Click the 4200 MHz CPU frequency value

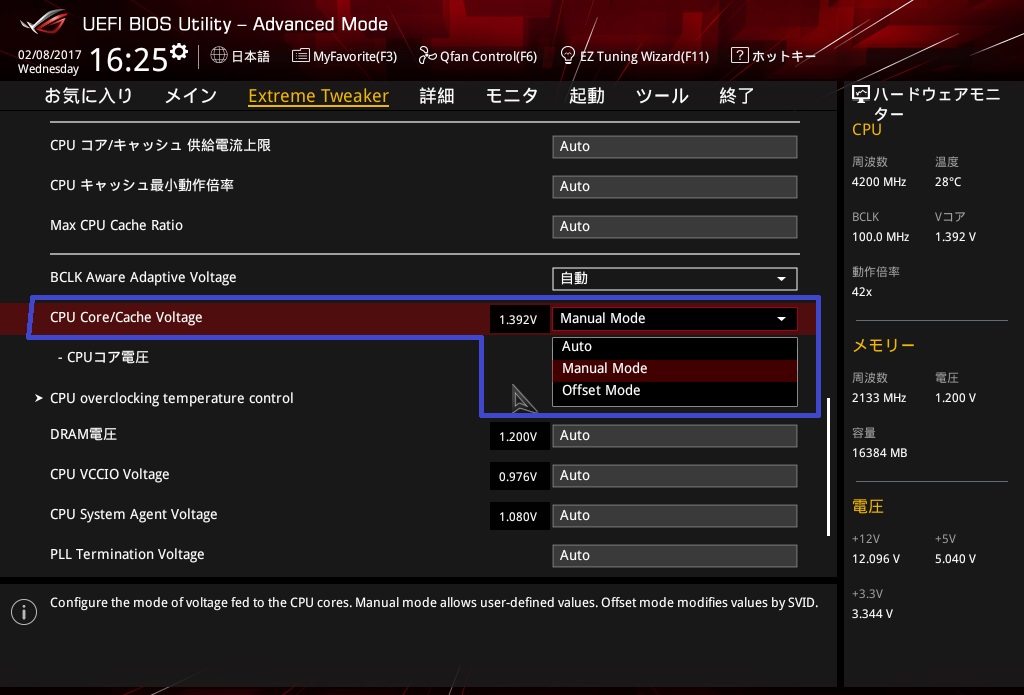pyautogui.click(x=878, y=182)
